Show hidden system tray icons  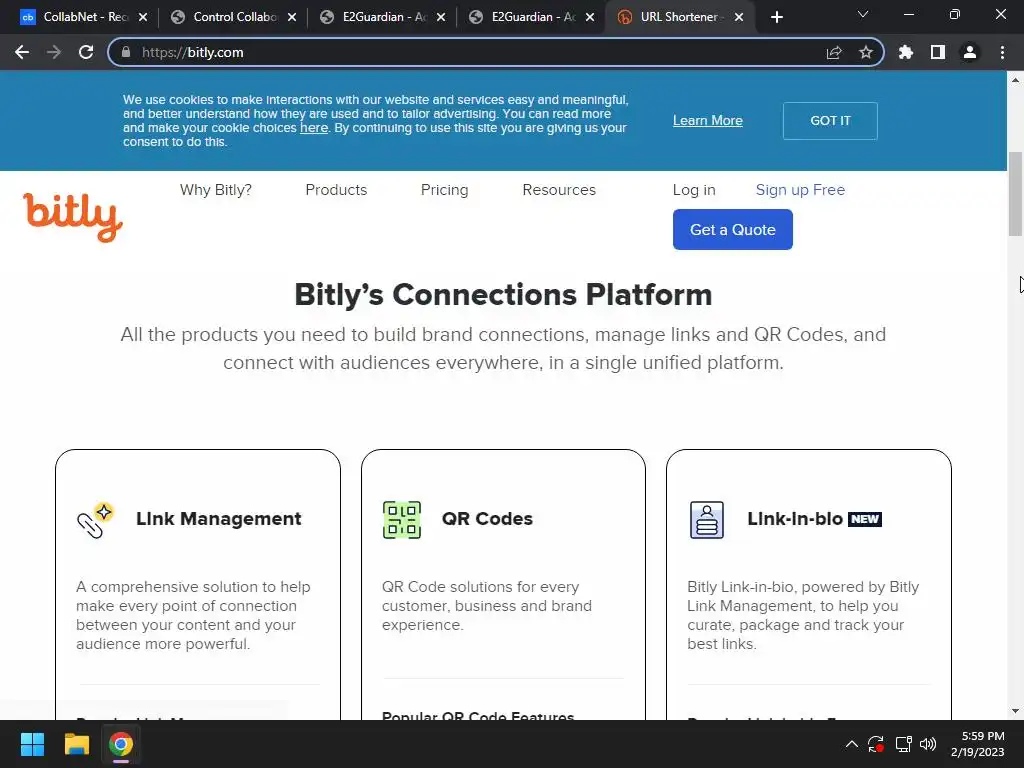[852, 744]
